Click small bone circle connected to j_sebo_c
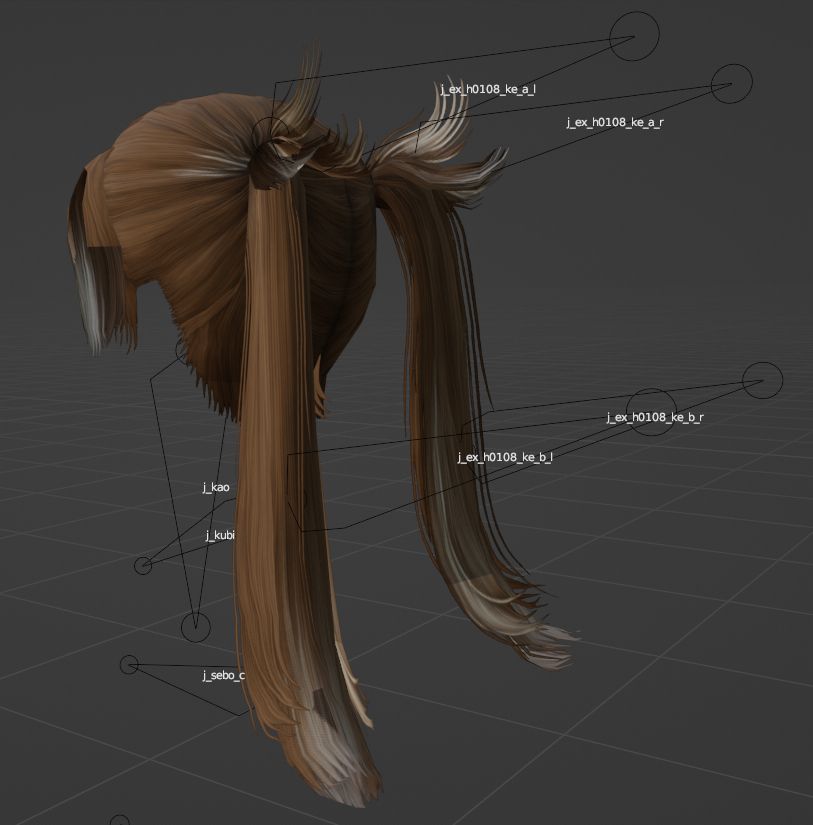Image resolution: width=813 pixels, height=825 pixels. click(129, 665)
